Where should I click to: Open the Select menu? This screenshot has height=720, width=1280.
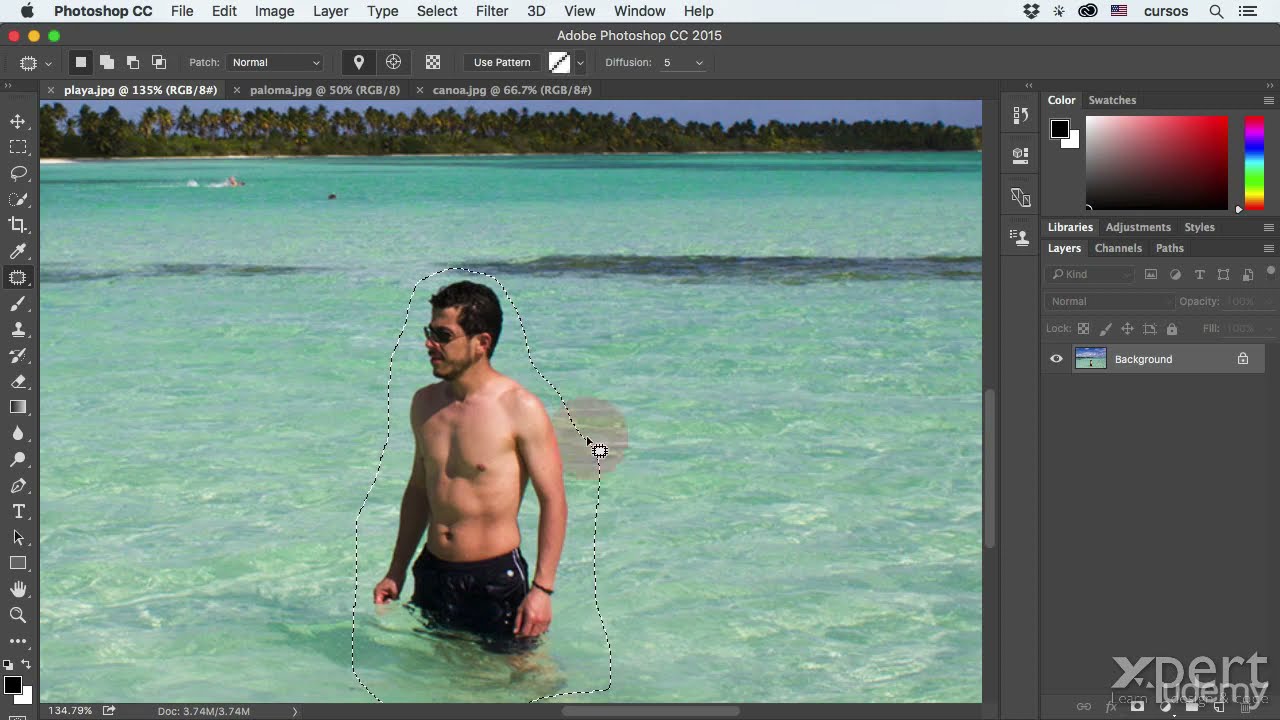pyautogui.click(x=437, y=11)
